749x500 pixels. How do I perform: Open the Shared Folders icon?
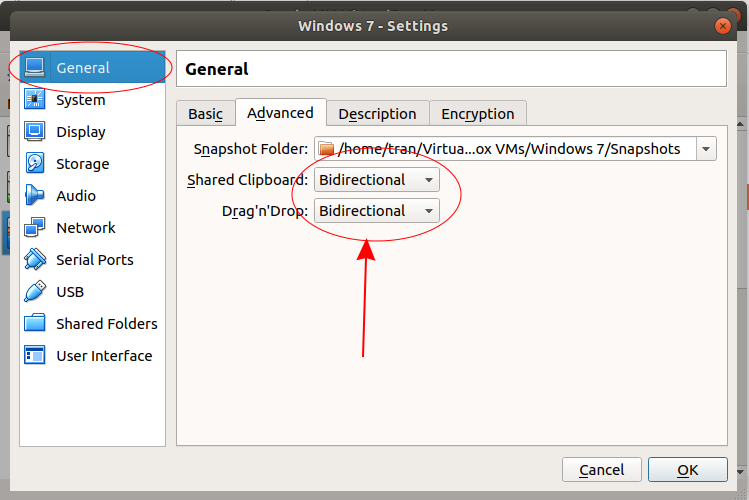pyautogui.click(x=35, y=323)
